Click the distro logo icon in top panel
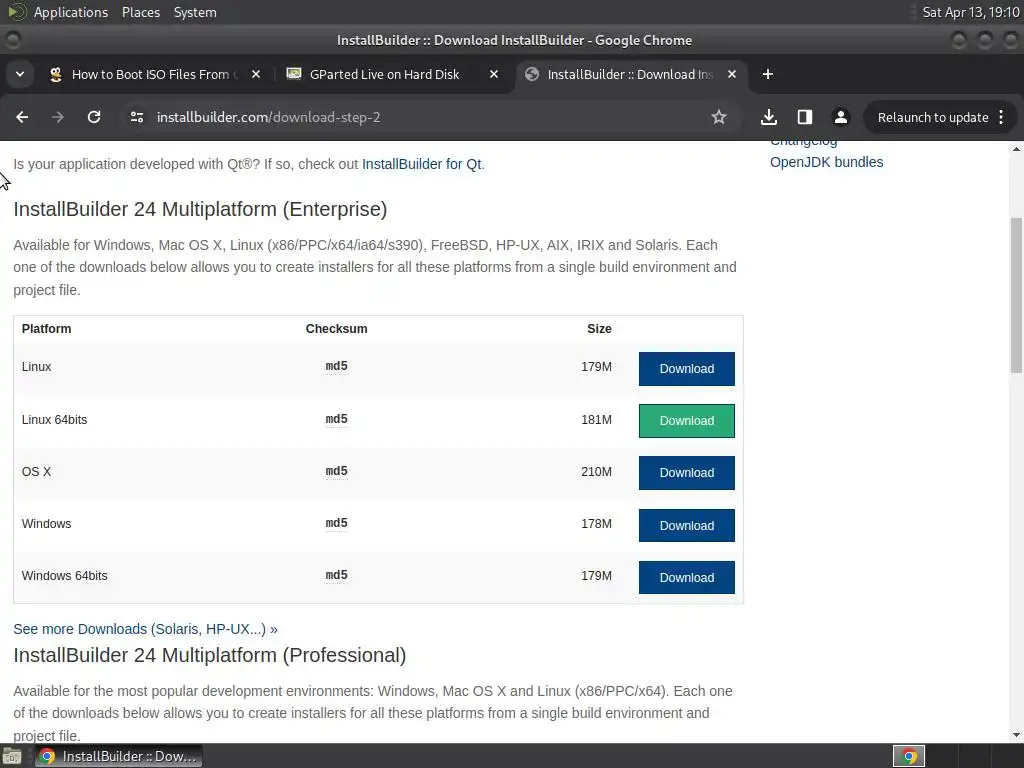This screenshot has width=1024, height=768. click(x=16, y=12)
